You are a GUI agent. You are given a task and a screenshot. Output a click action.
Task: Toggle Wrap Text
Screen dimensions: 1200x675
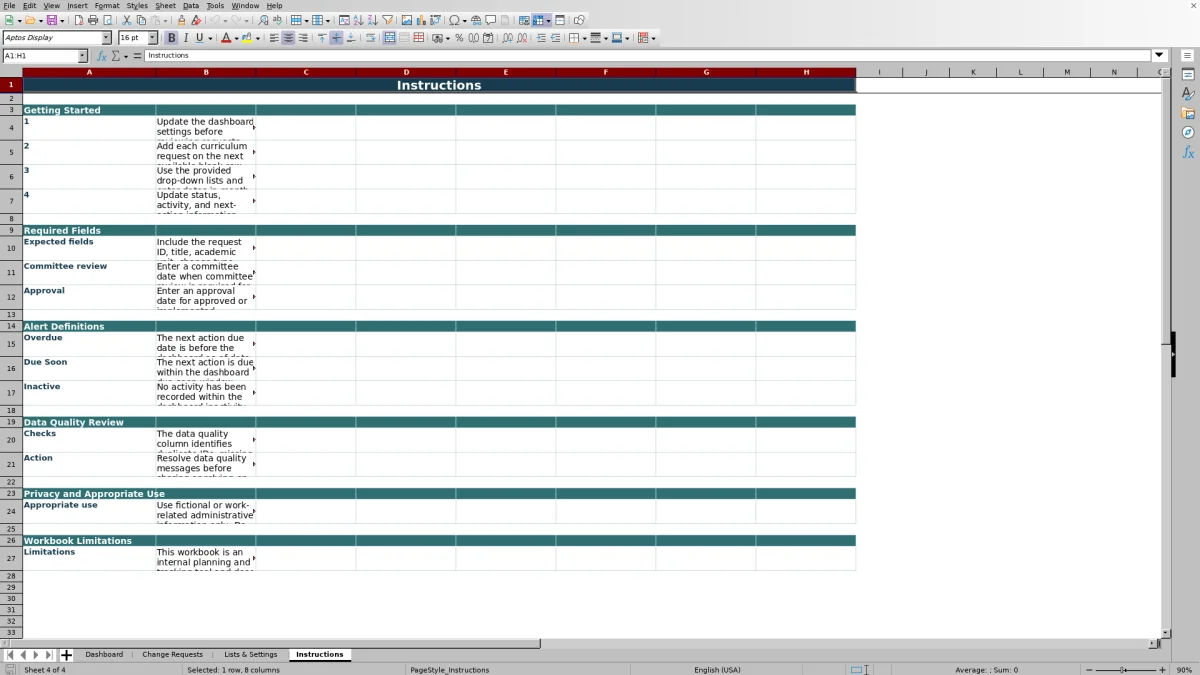pyautogui.click(x=370, y=38)
